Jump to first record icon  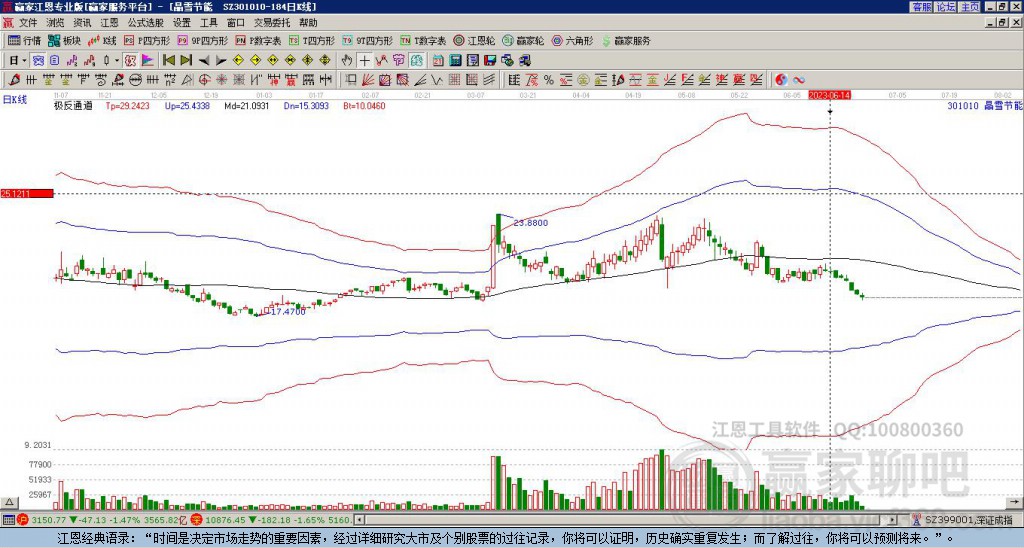[169, 61]
